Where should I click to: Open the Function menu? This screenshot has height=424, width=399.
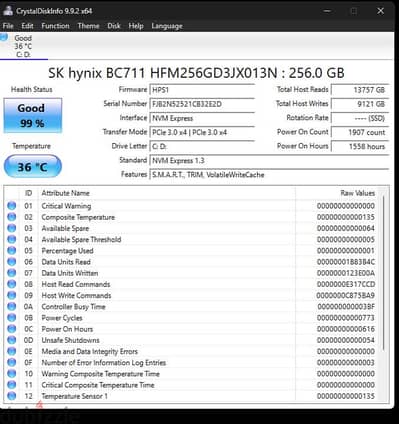point(55,26)
